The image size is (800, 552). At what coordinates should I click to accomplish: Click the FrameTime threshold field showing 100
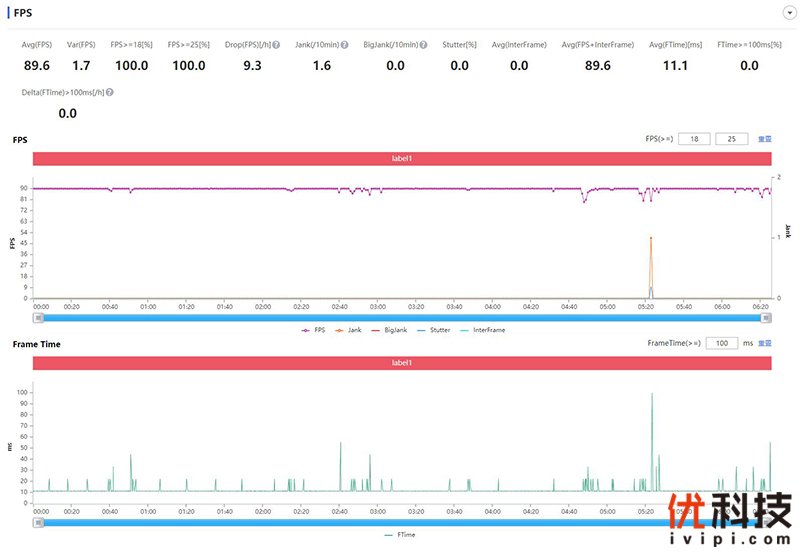pos(721,343)
